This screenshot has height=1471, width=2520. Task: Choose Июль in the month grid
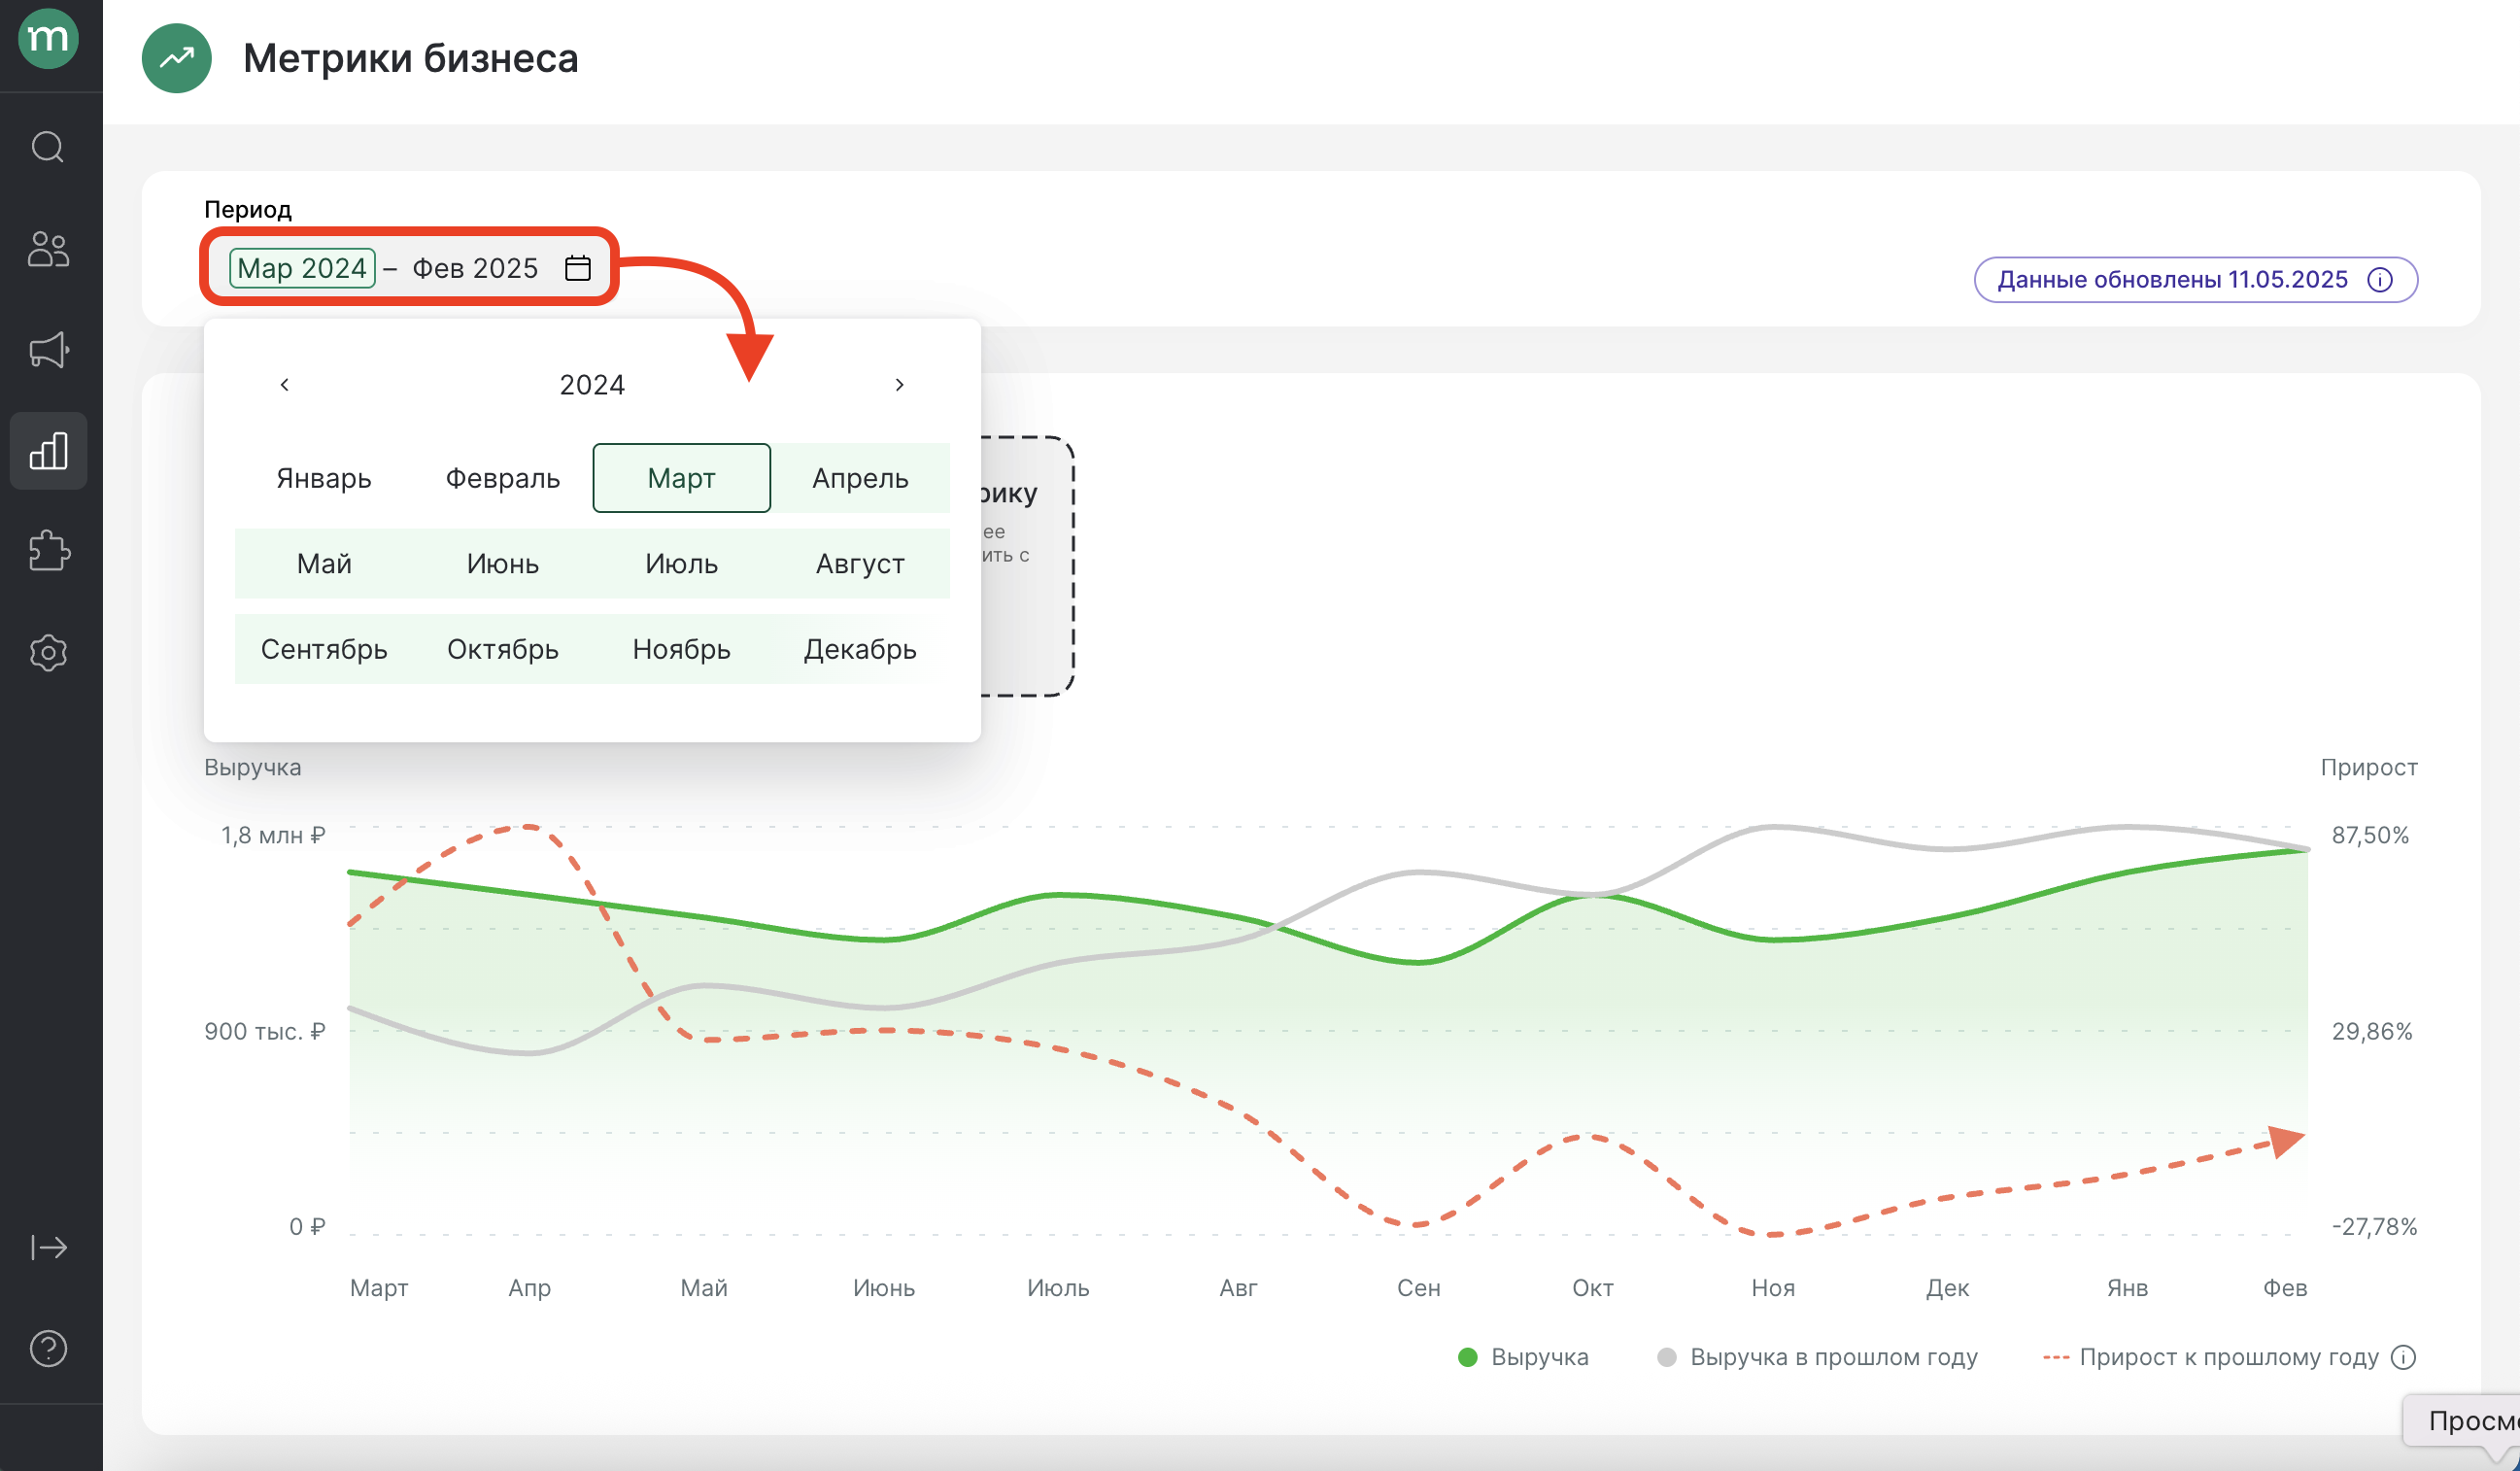pos(682,564)
